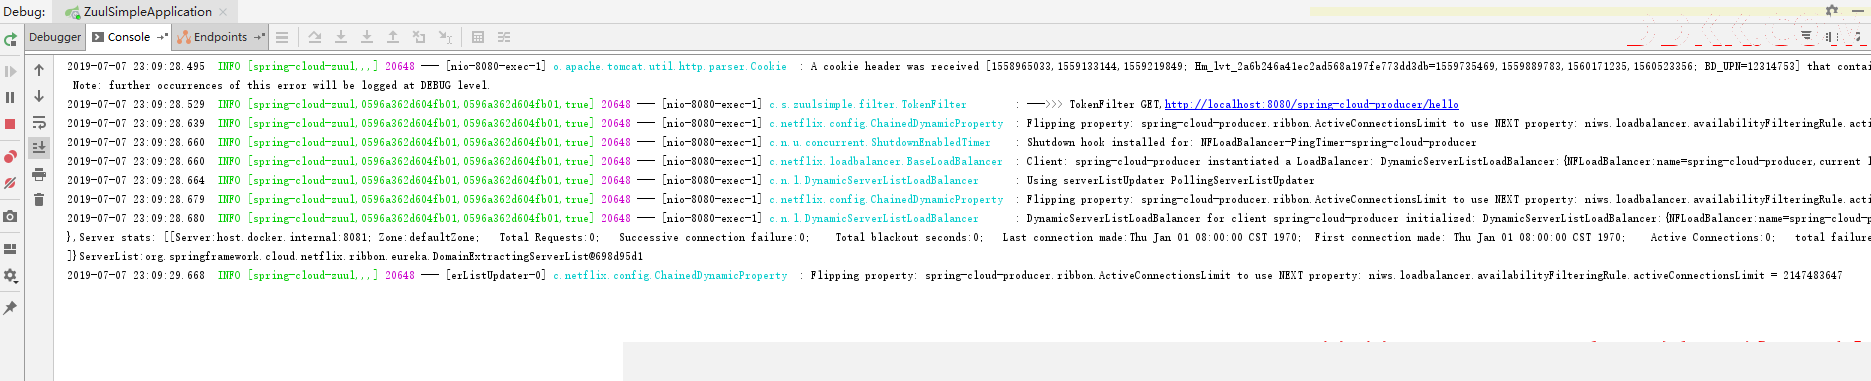Click 'Shutdown hook installed for' log message
This screenshot has height=381, width=1871.
pyautogui.click(x=1109, y=142)
